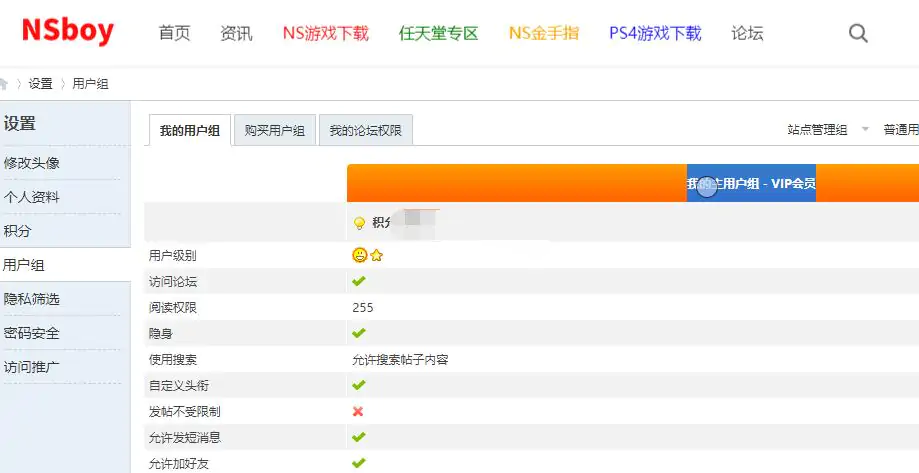Switch to 我的论坛权限 tab

click(366, 130)
